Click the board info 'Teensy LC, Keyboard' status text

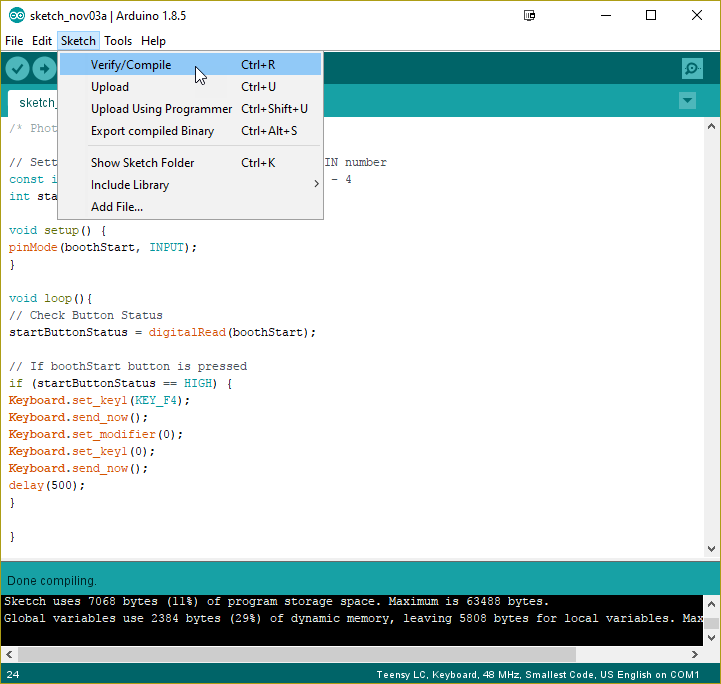538,674
